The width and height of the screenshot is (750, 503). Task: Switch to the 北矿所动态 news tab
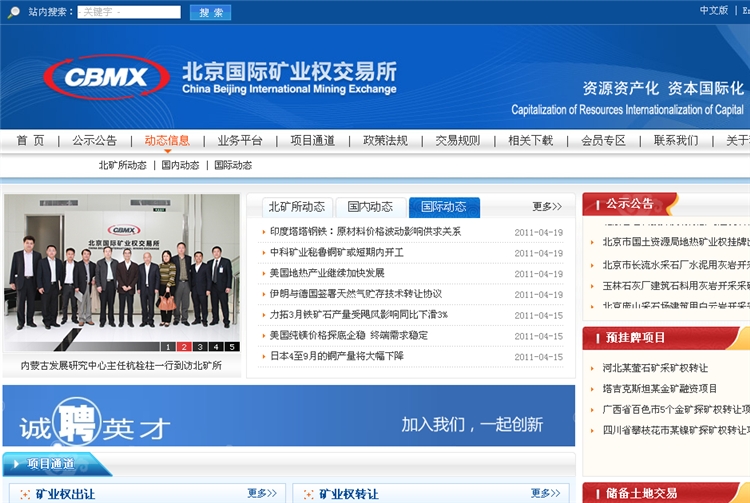tap(297, 207)
